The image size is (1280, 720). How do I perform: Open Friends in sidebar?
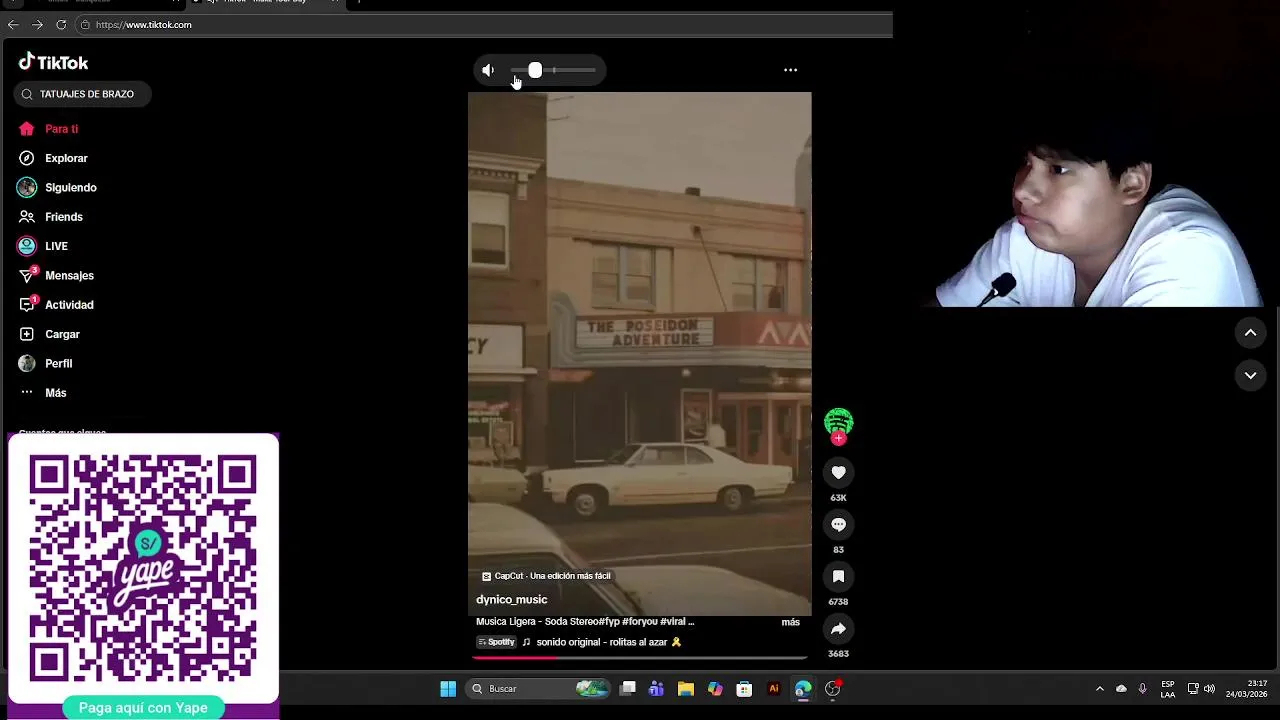click(x=63, y=217)
